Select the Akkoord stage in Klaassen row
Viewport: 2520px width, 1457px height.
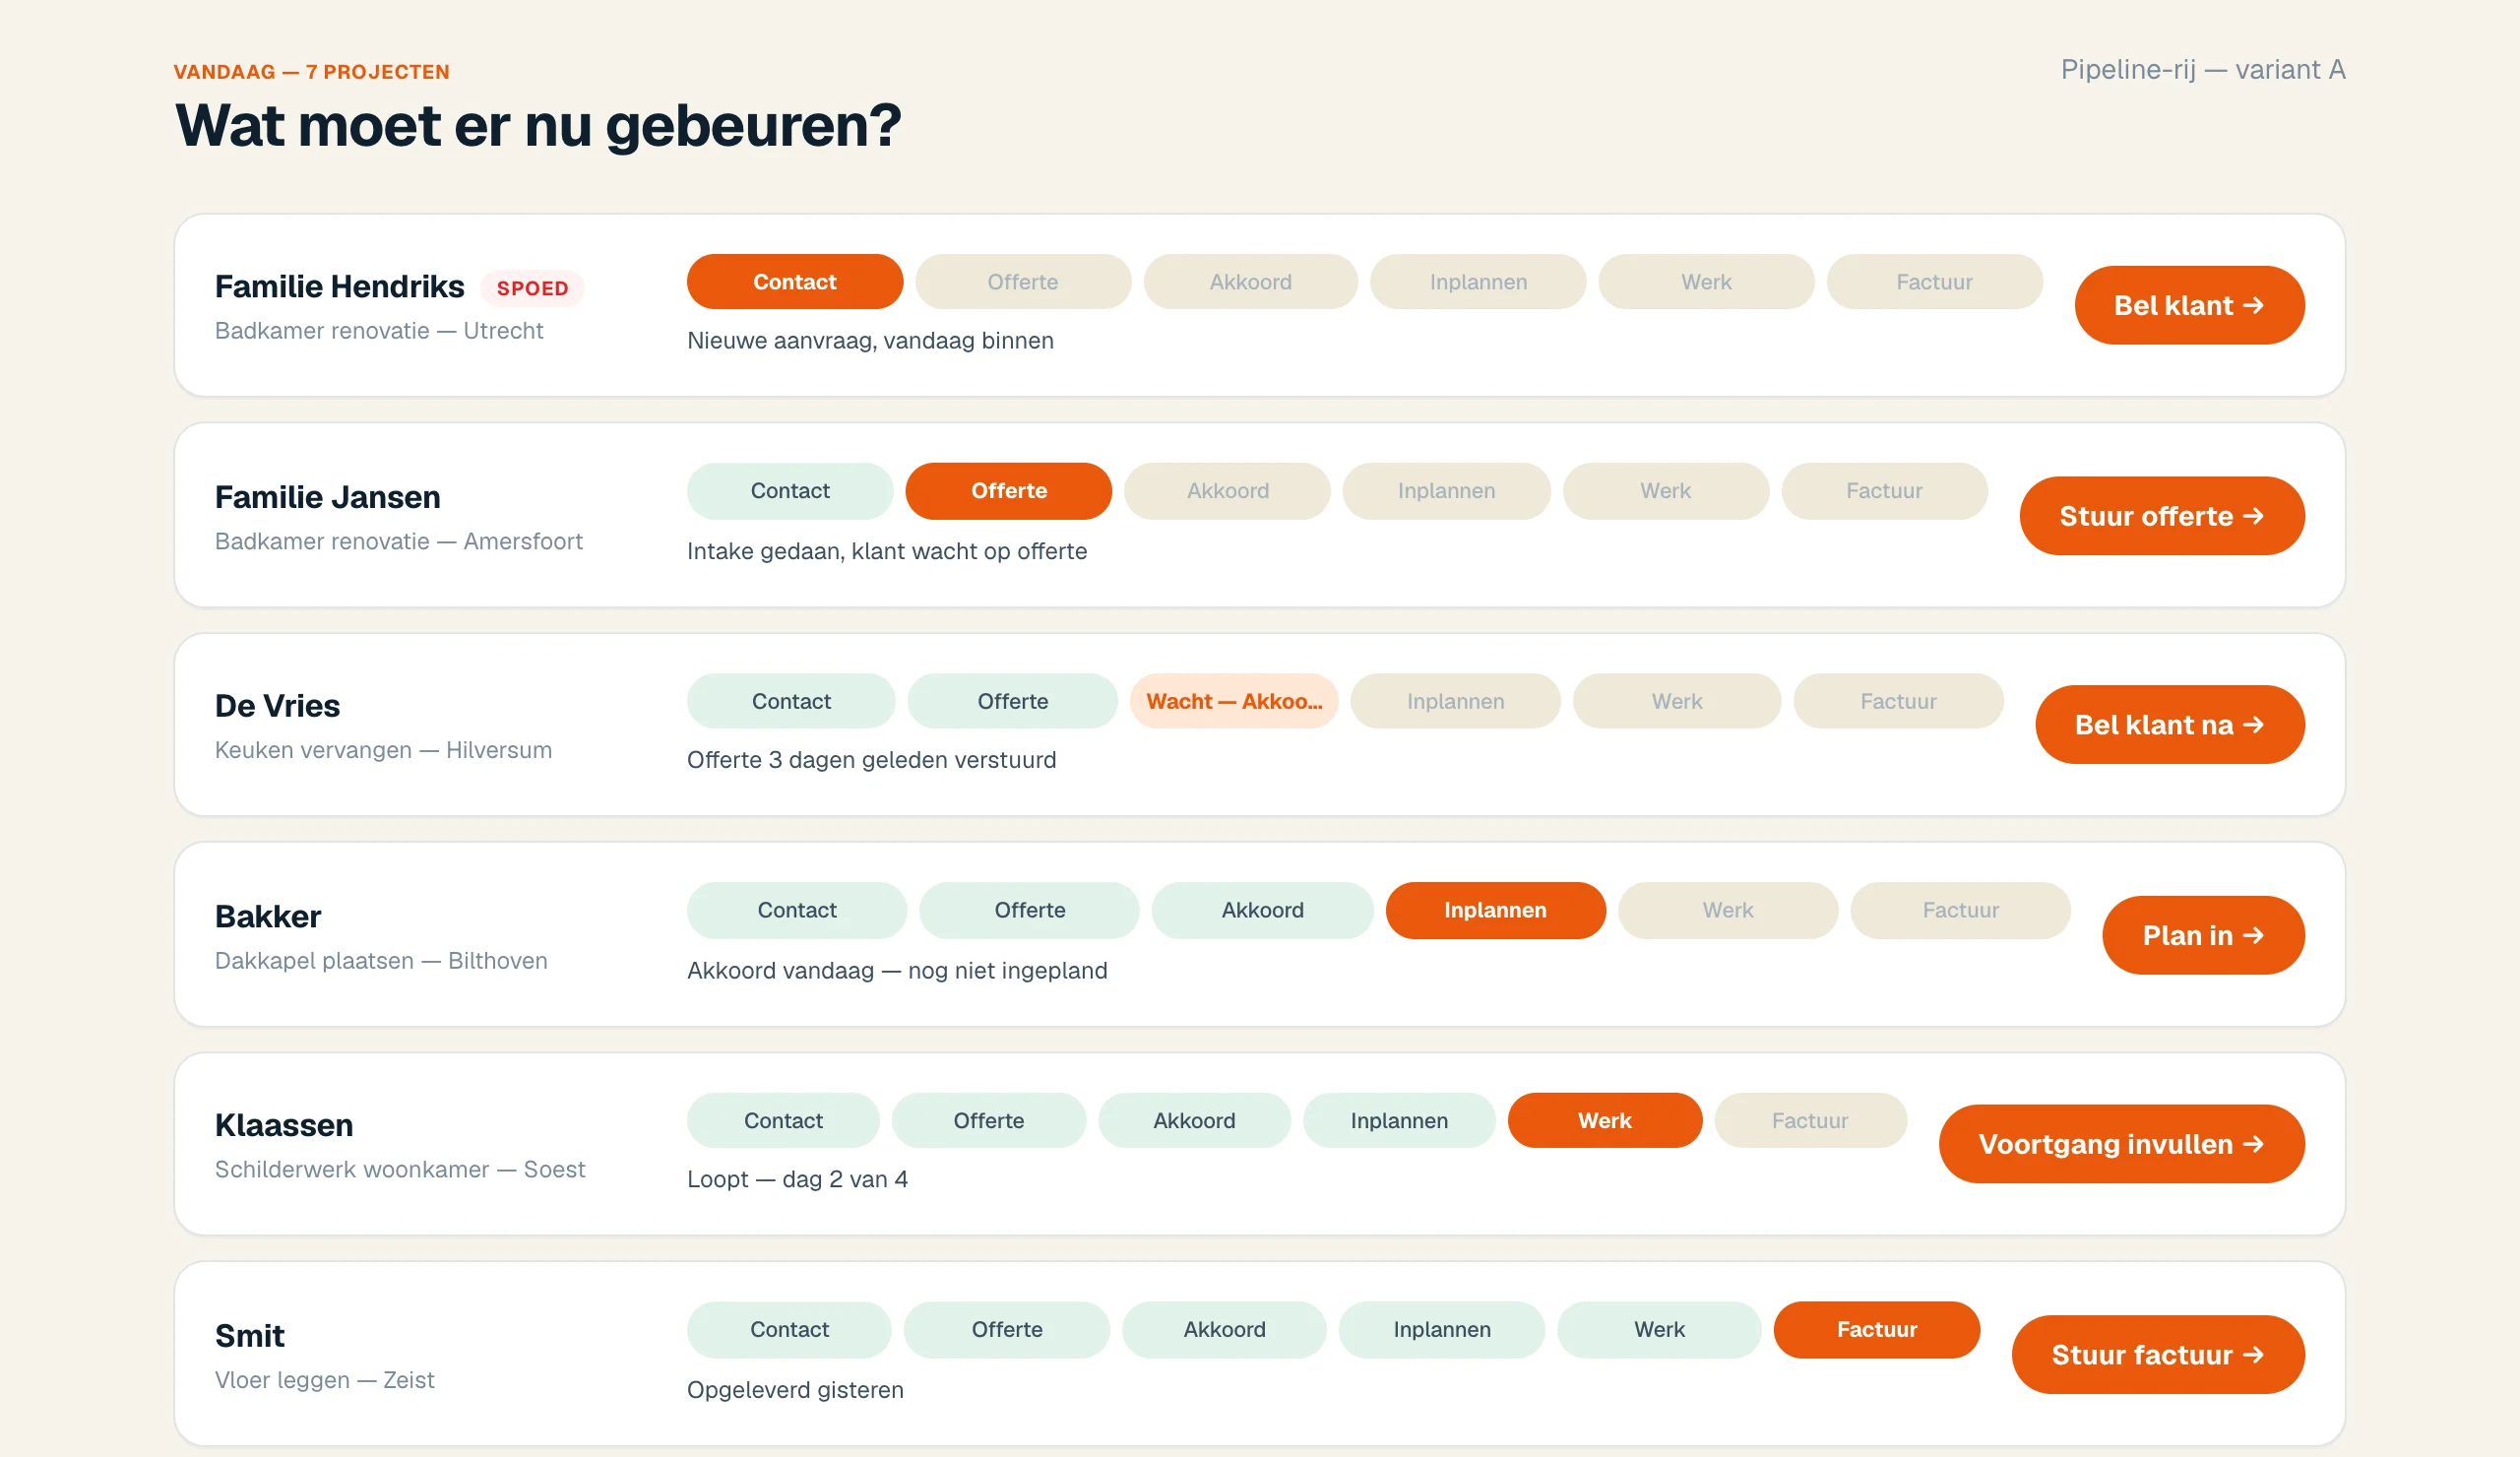tap(1194, 1120)
